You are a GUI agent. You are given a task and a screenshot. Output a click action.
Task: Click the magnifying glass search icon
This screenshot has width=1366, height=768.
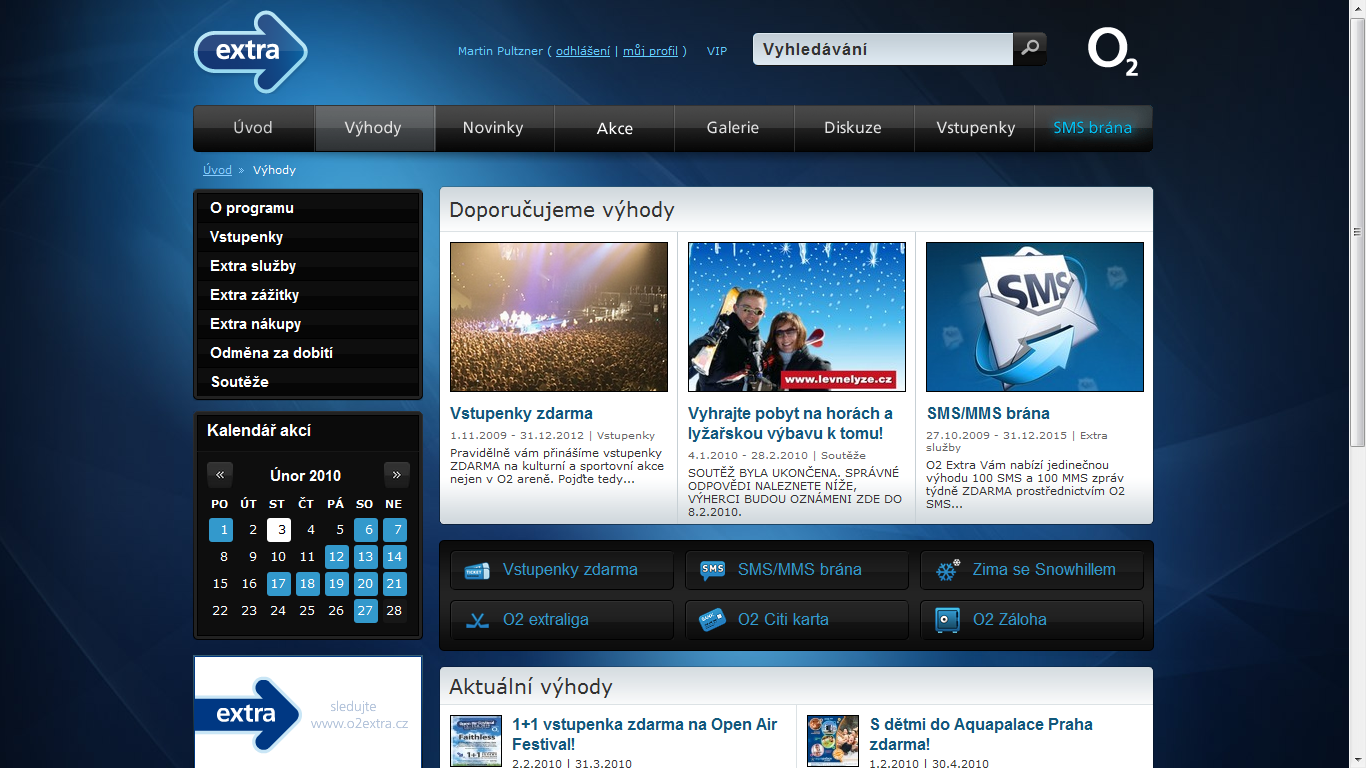pos(1029,48)
